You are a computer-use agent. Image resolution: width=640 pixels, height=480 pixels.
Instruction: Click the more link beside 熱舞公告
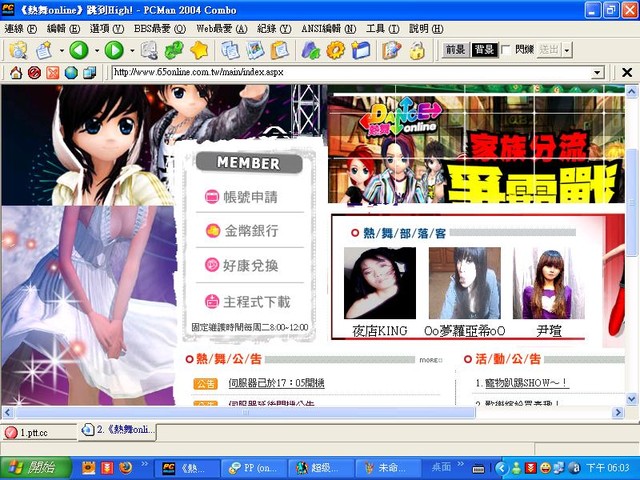431,360
